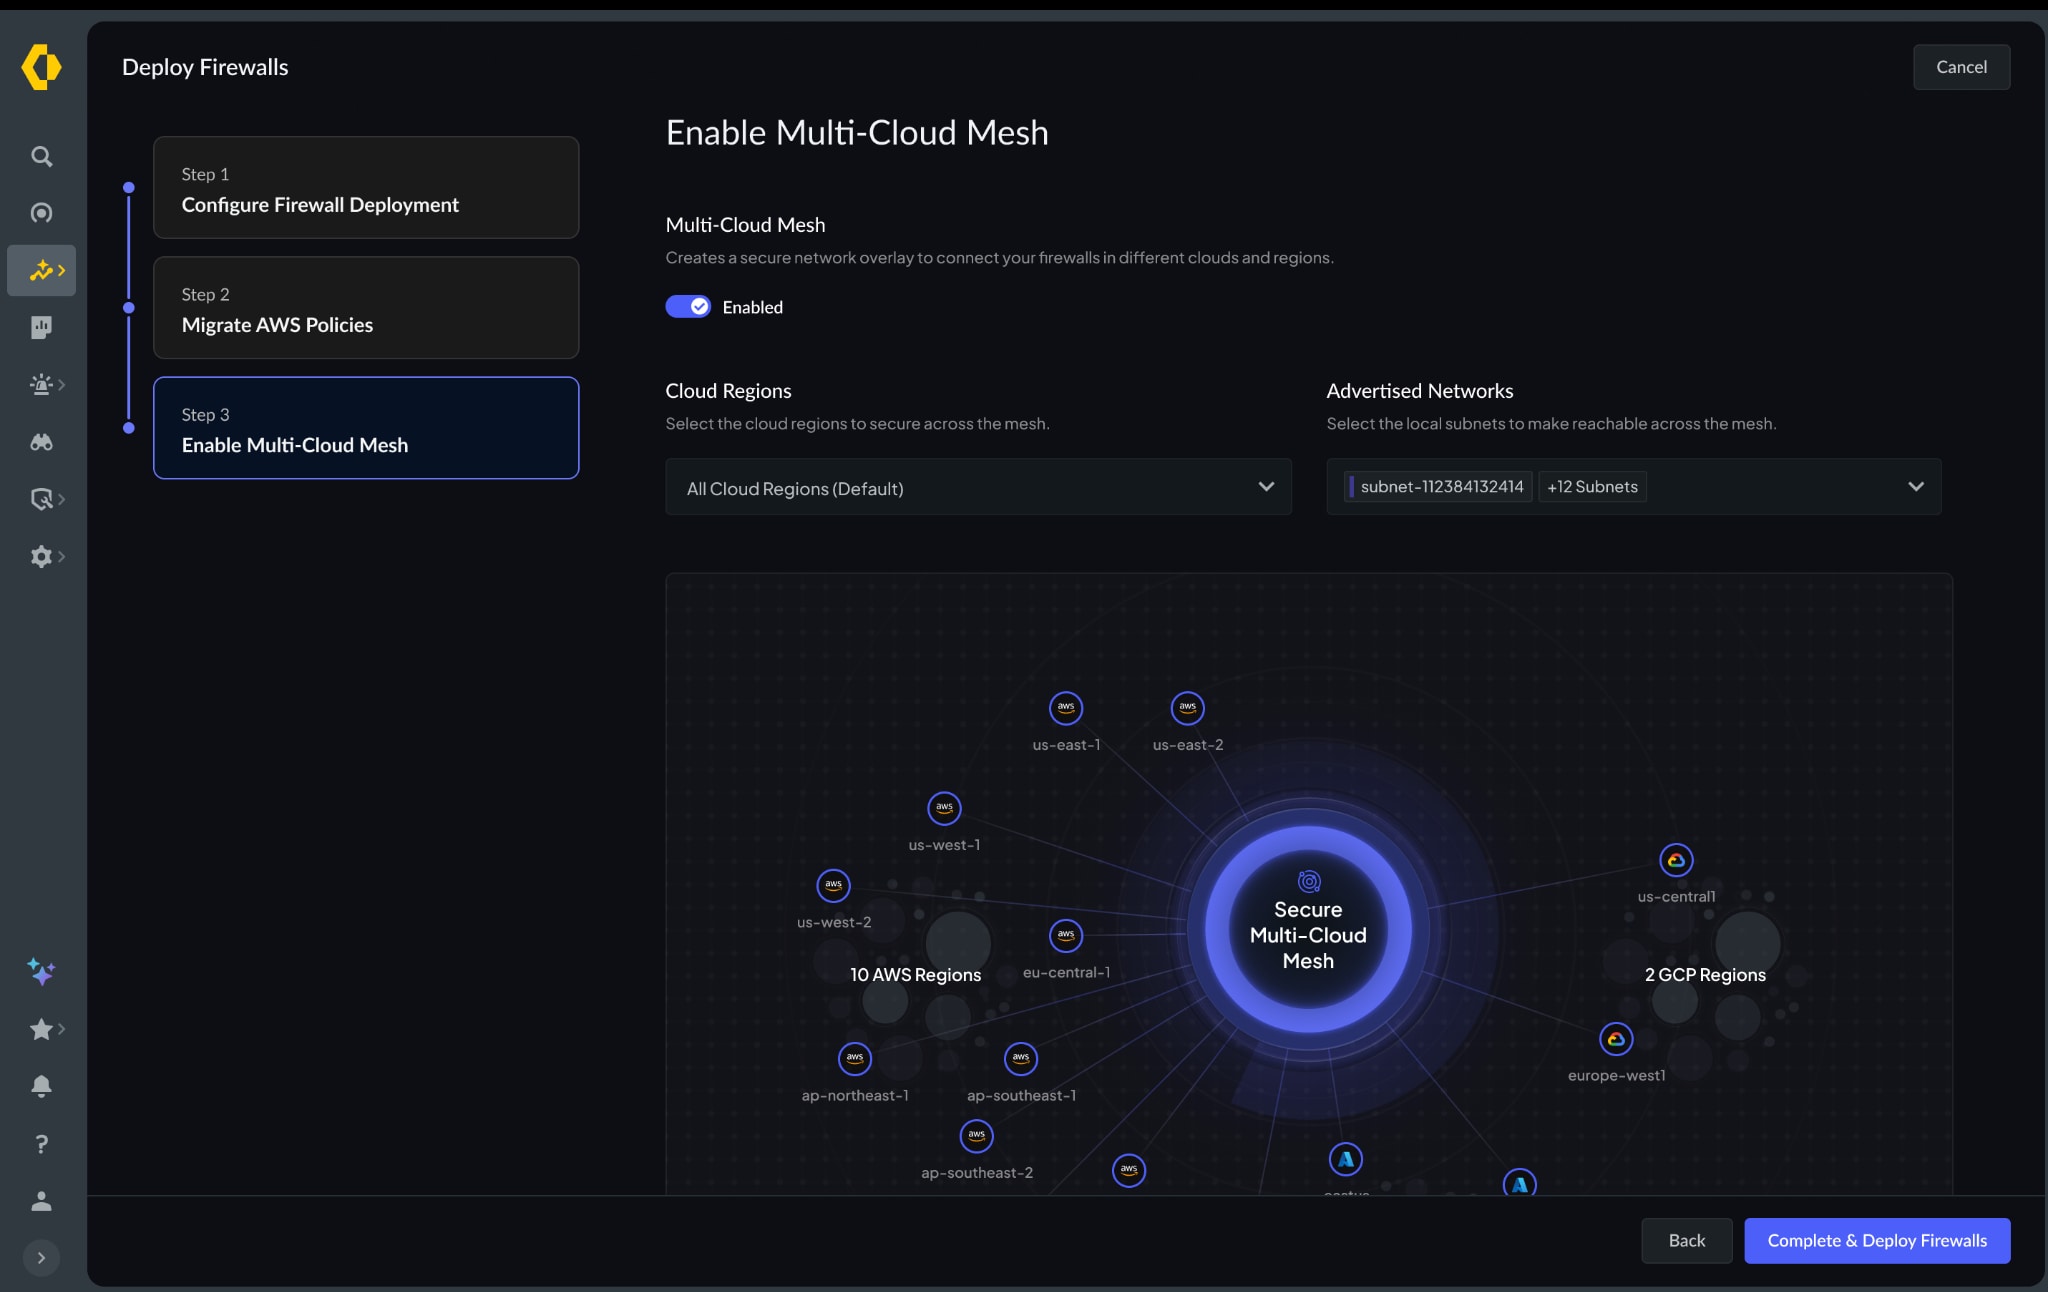Go to Step 1 Configure Firewall Deployment

pos(366,188)
